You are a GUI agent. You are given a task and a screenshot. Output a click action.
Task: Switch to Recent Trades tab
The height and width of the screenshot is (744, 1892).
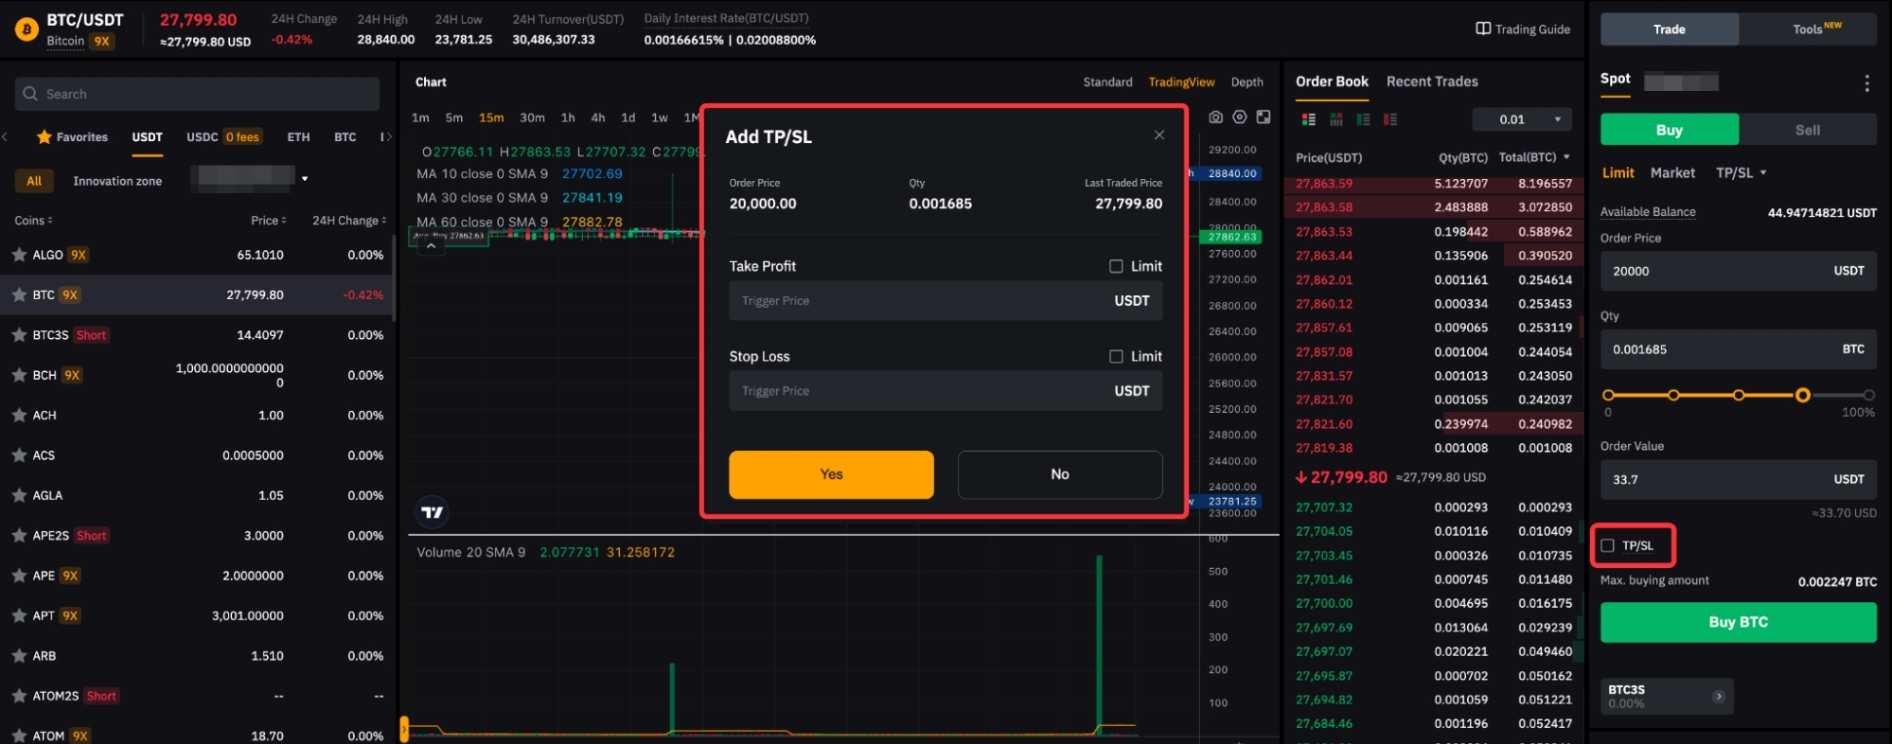coord(1431,82)
